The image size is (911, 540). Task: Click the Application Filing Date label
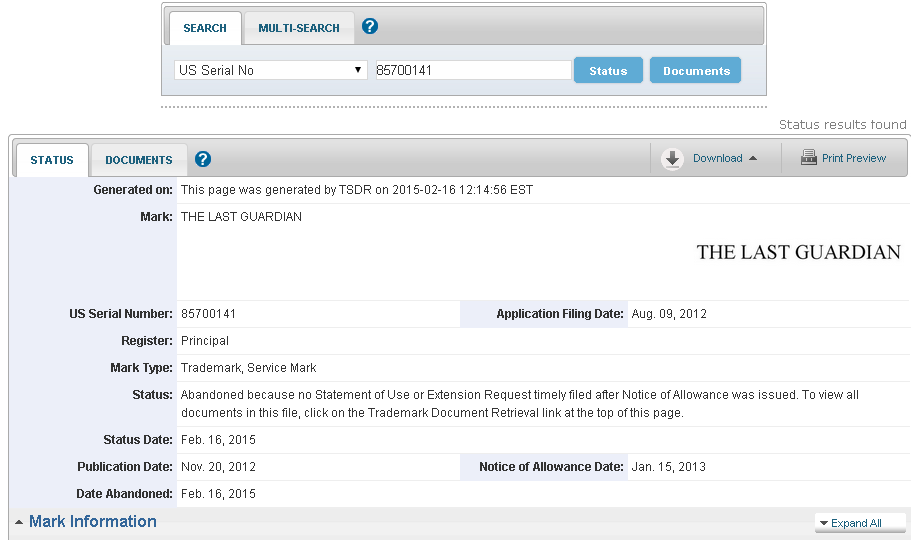(x=559, y=314)
